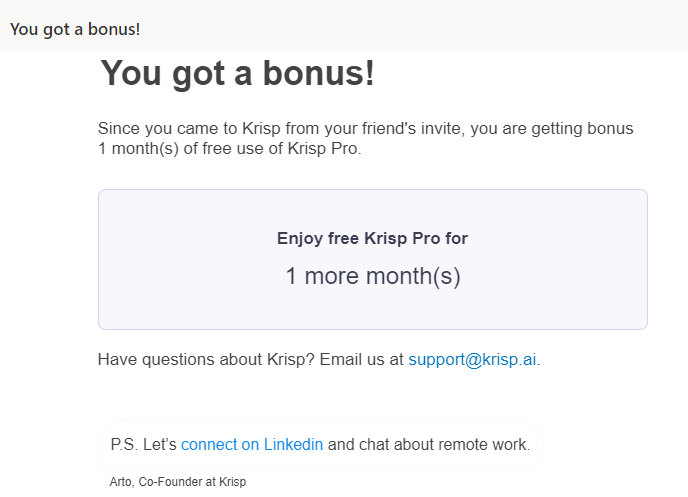
Task: Click the word Linkedin in the P.S. link
Action: click(293, 444)
